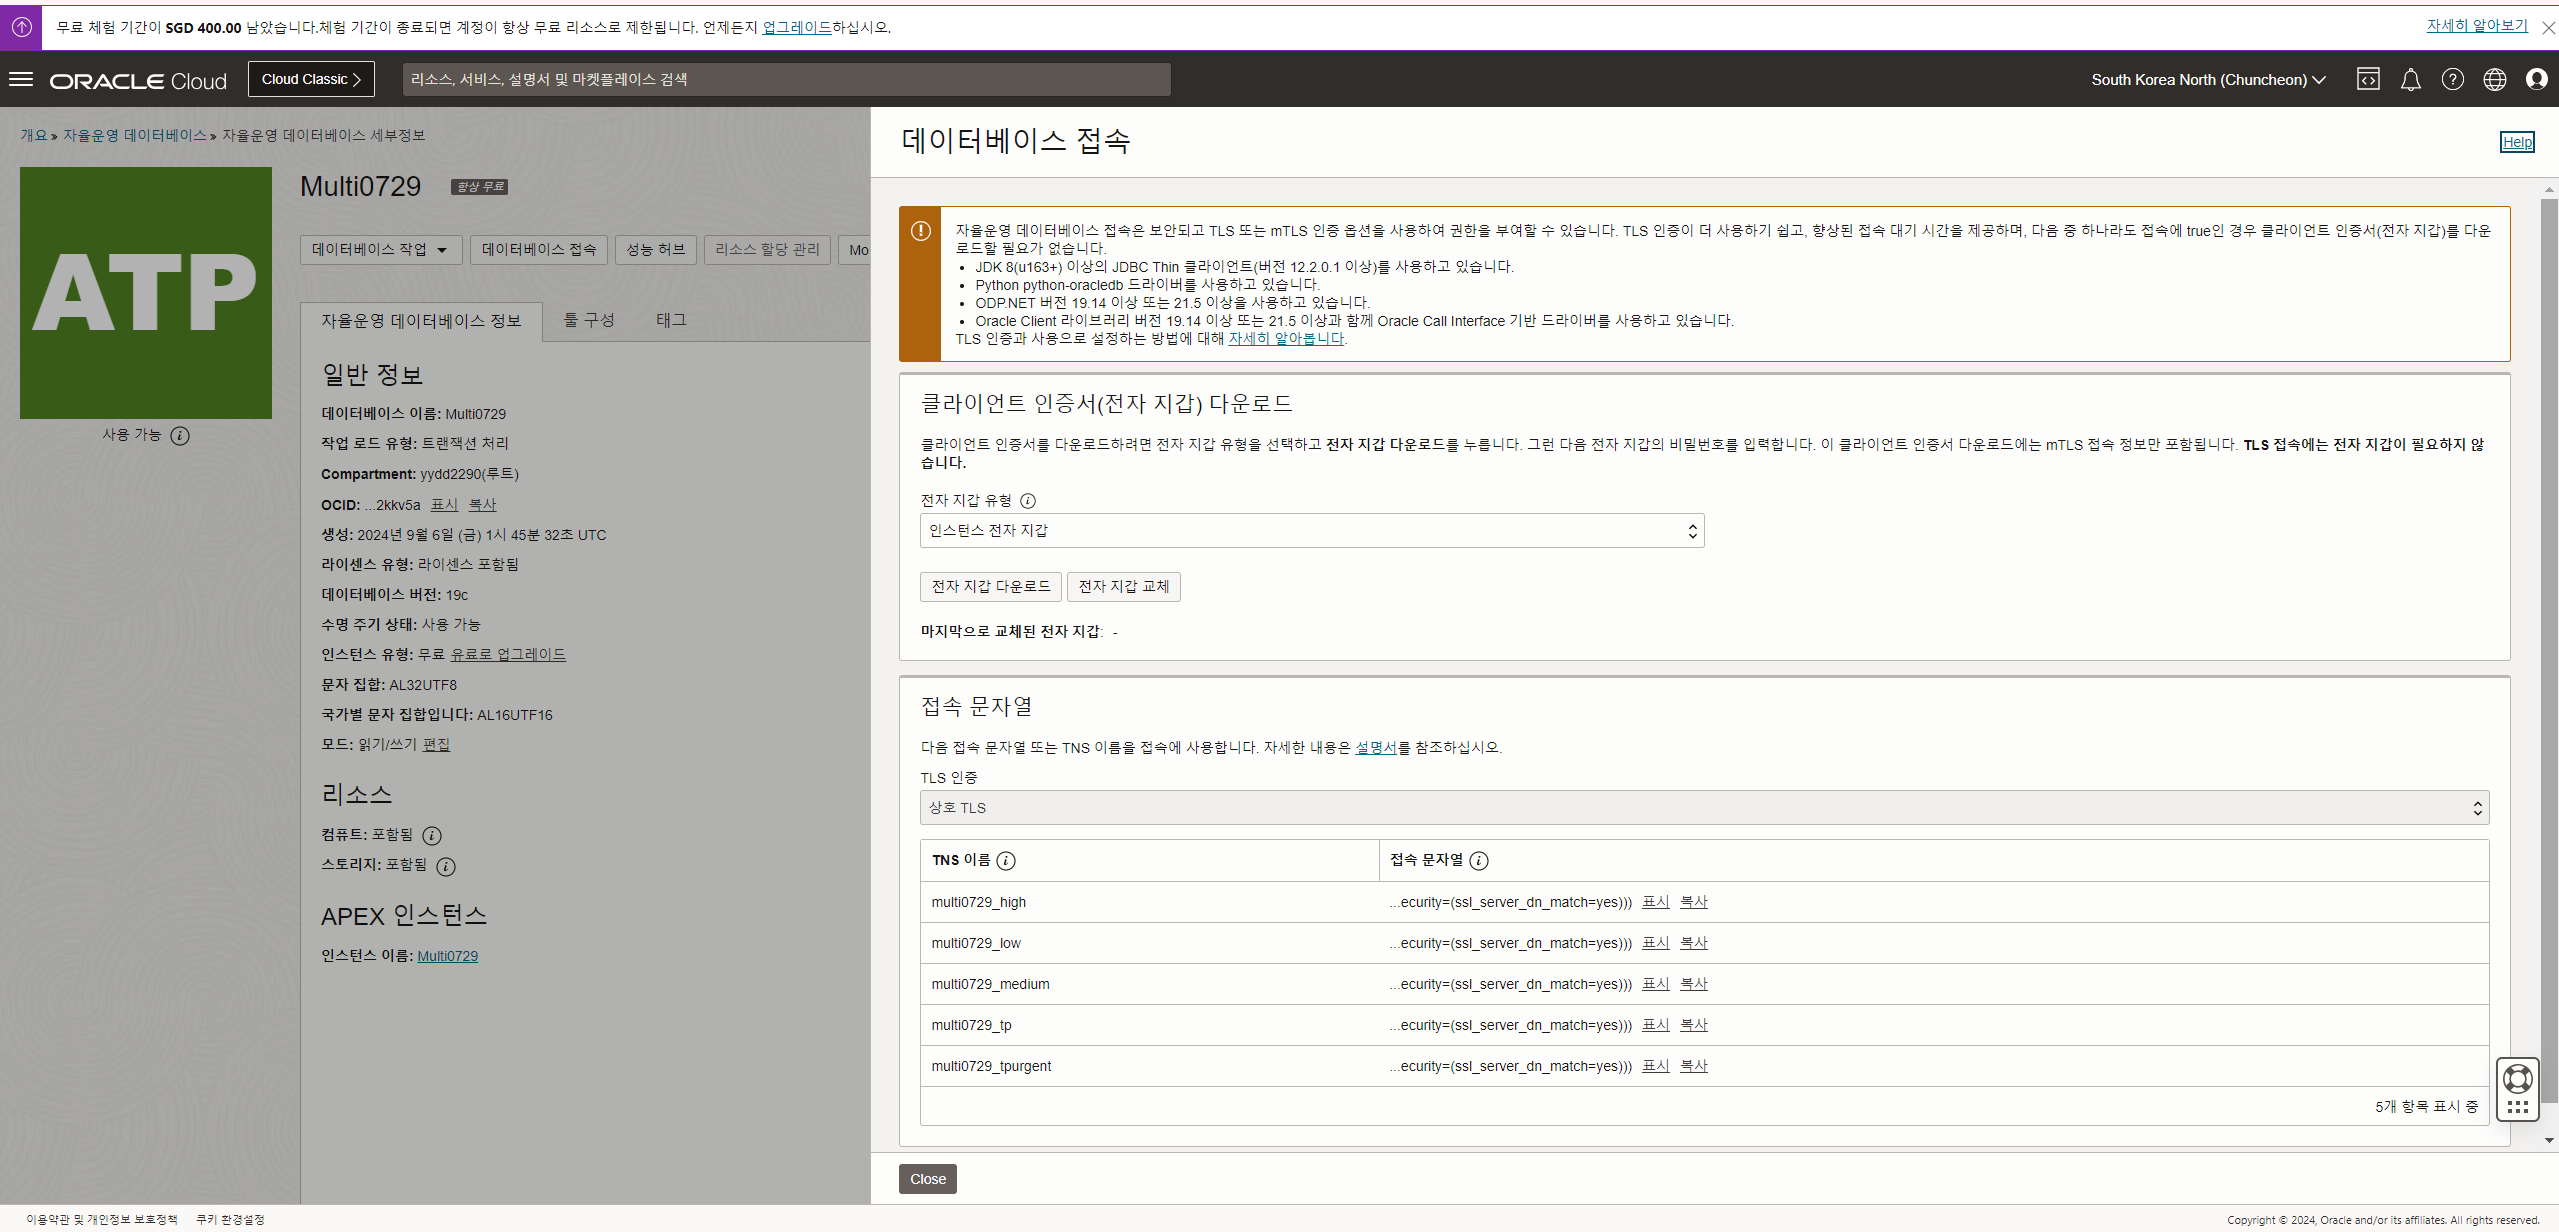Expand the South Korea North region selector
2559x1232 pixels.
click(x=2208, y=79)
